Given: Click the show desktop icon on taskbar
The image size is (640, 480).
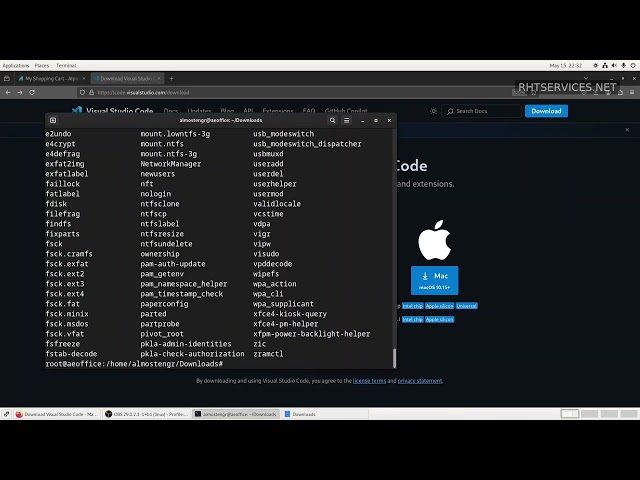Looking at the screenshot, I should [x=6, y=414].
